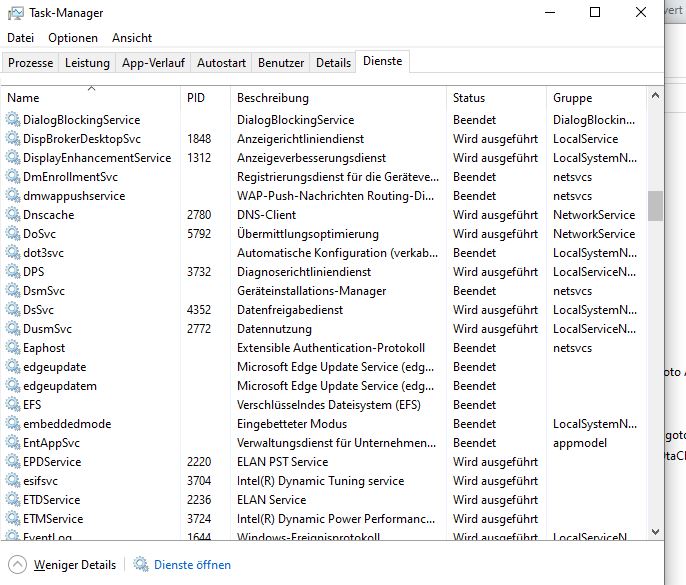686x585 pixels.
Task: Click the gear icon beside EntAppSvc
Action: (x=13, y=443)
